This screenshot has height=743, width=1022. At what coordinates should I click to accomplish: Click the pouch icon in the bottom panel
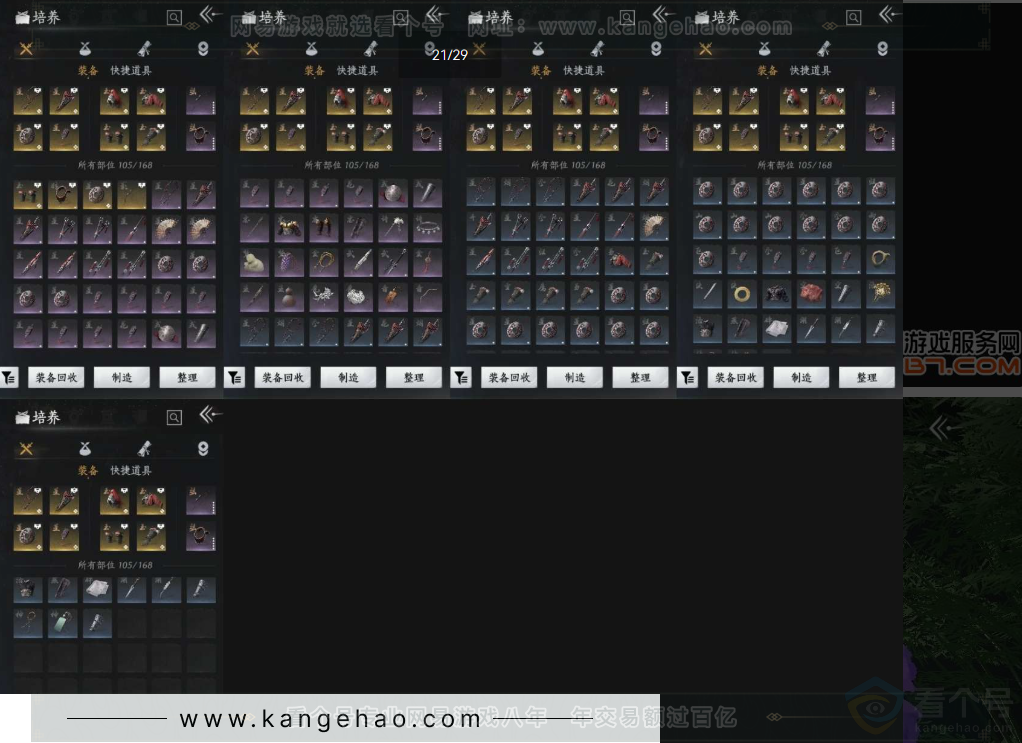(x=85, y=448)
